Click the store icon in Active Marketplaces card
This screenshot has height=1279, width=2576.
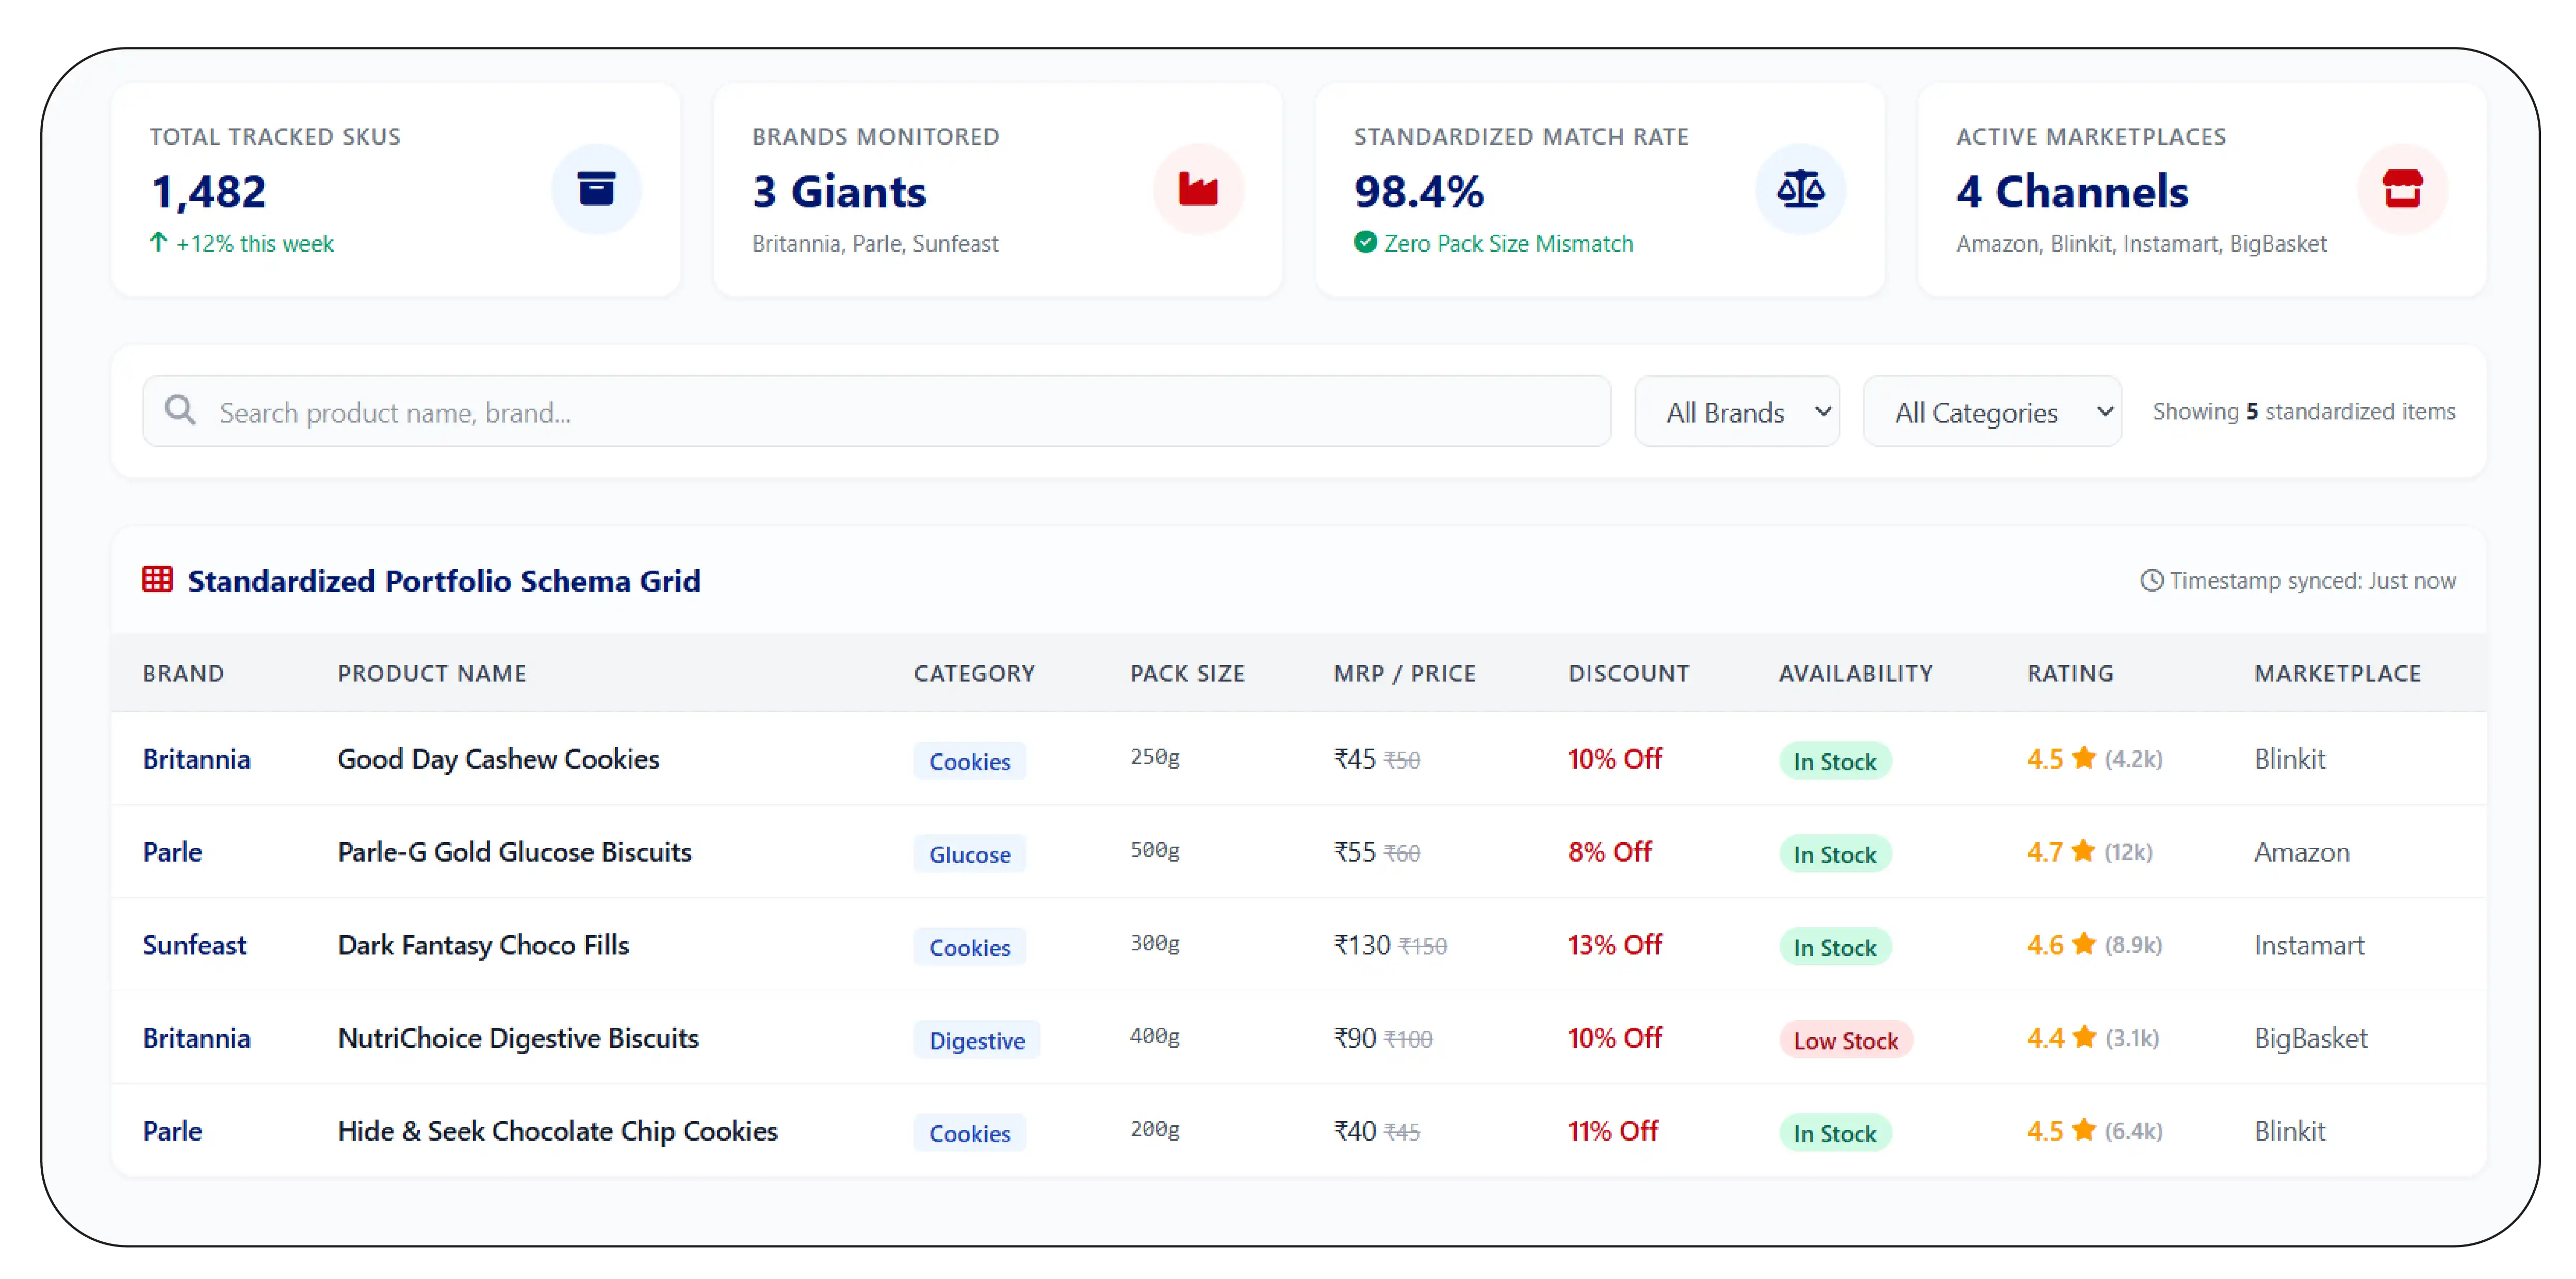click(2402, 189)
